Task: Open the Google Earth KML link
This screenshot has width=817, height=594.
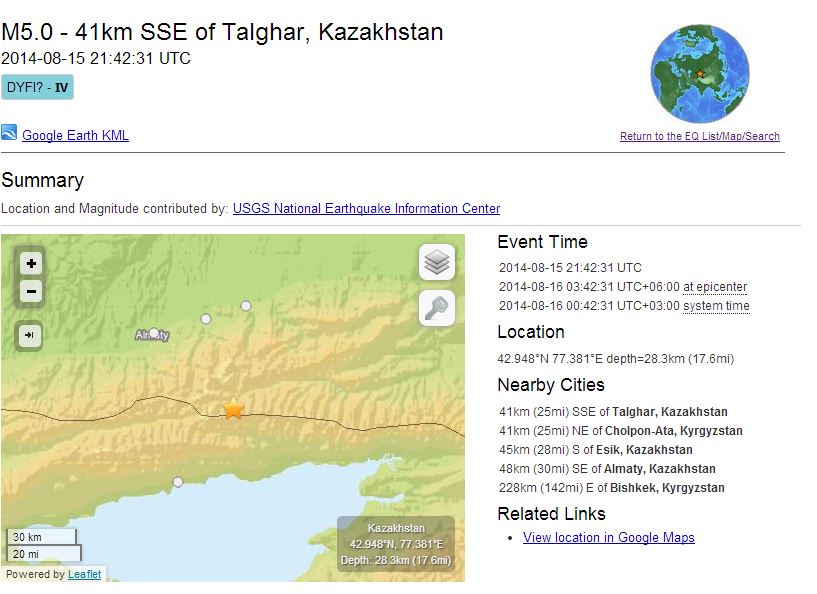Action: tap(75, 136)
